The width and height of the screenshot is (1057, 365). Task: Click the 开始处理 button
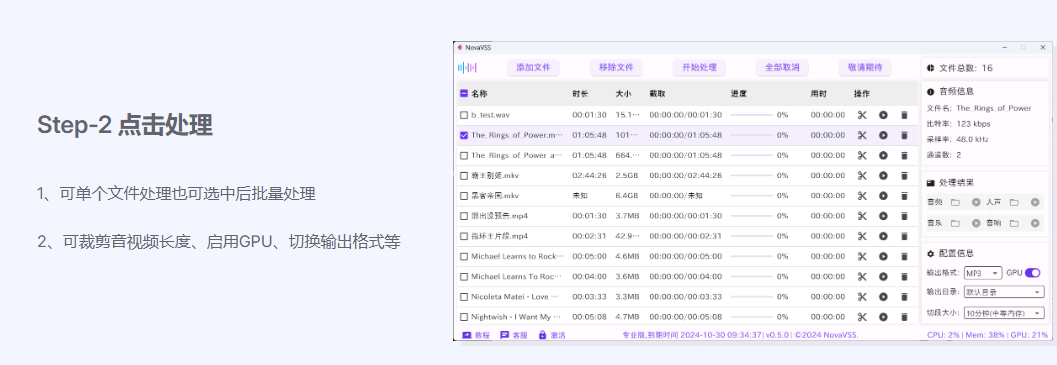pos(699,67)
